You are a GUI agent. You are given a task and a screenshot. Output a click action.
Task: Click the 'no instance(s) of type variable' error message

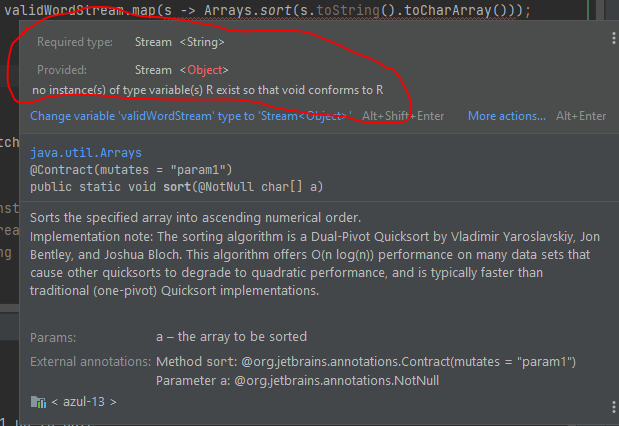click(208, 90)
